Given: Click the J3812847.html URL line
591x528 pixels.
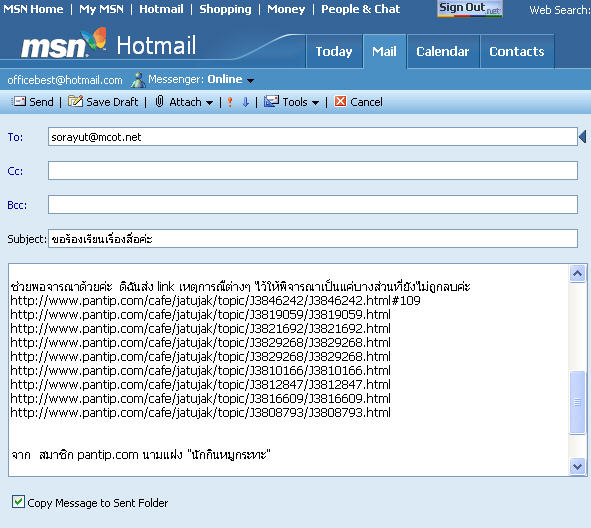Looking at the screenshot, I should point(200,384).
